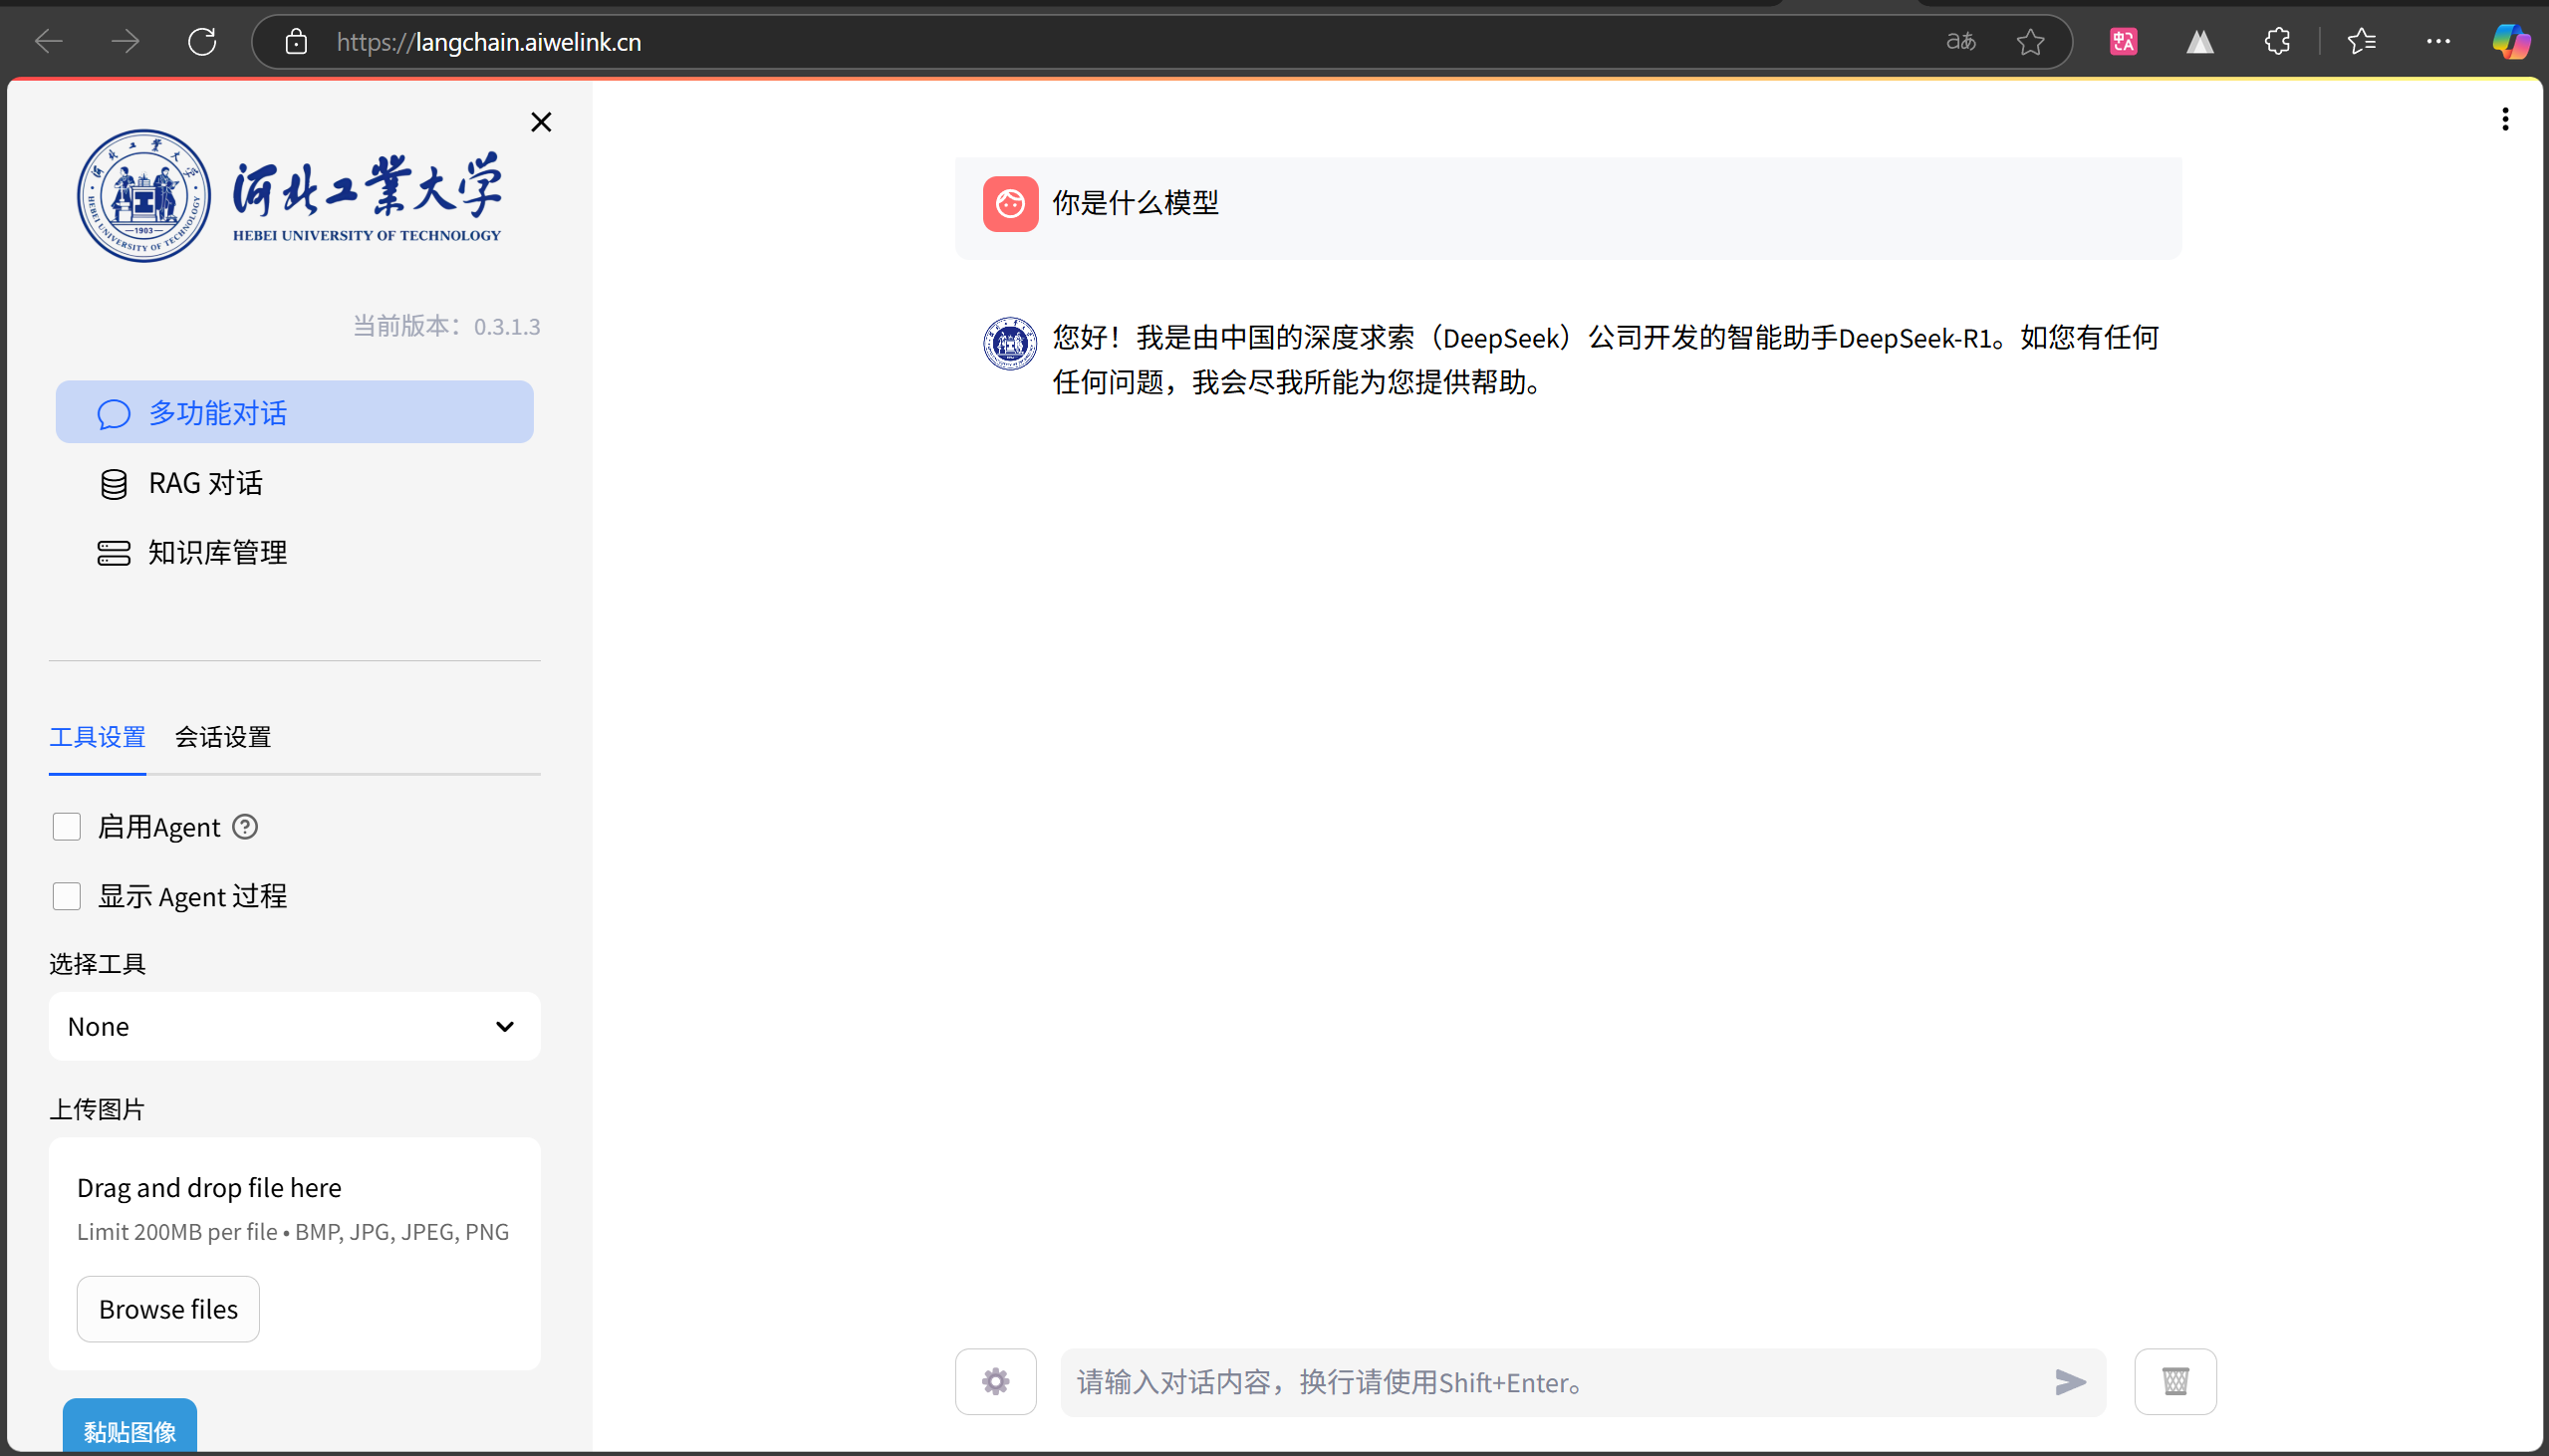The width and height of the screenshot is (2549, 1456).
Task: Click the 上传图片 label
Action: click(97, 1109)
